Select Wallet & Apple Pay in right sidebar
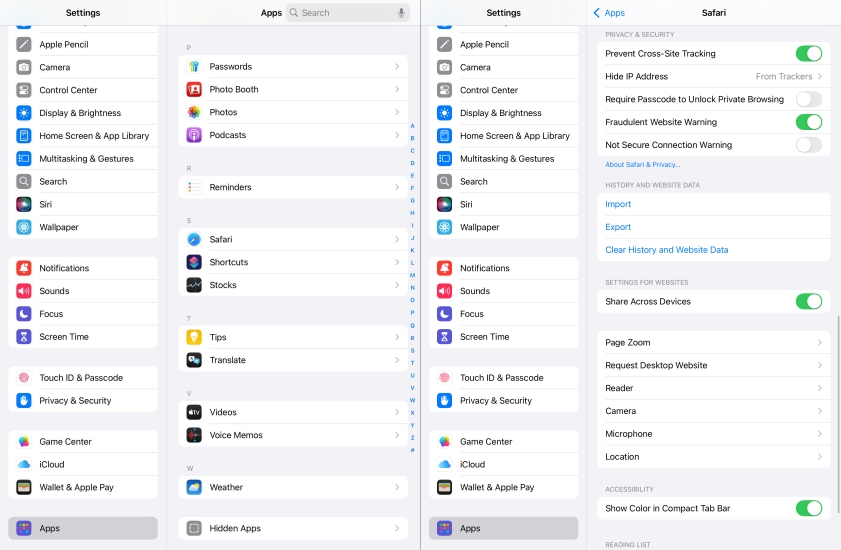This screenshot has height=550, width=841. 504,487
